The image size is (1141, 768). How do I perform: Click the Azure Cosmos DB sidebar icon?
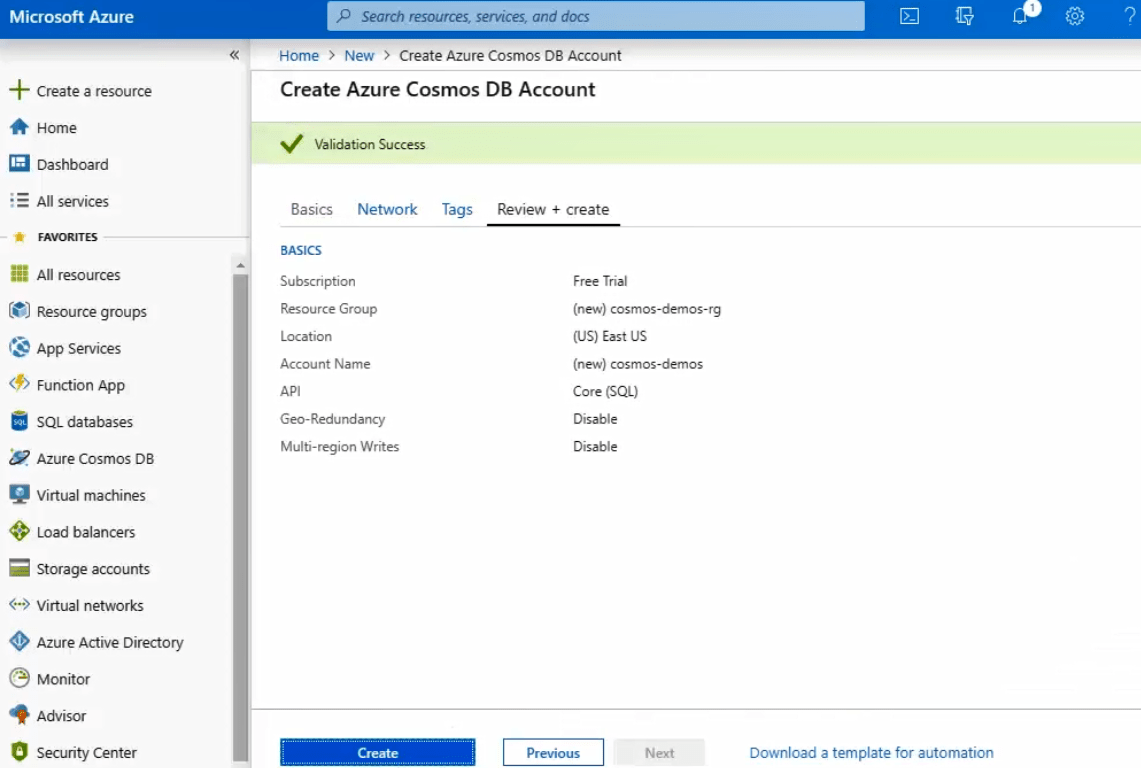click(19, 458)
